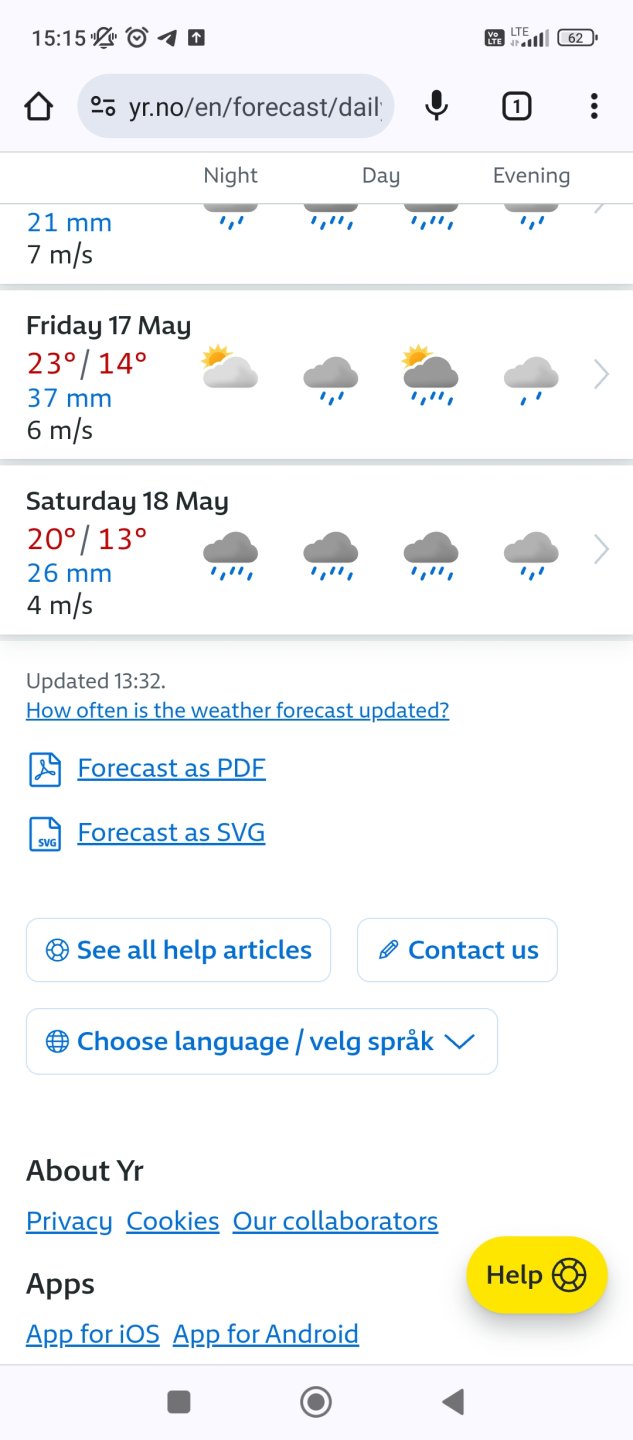Tap the browser home icon

(x=39, y=106)
